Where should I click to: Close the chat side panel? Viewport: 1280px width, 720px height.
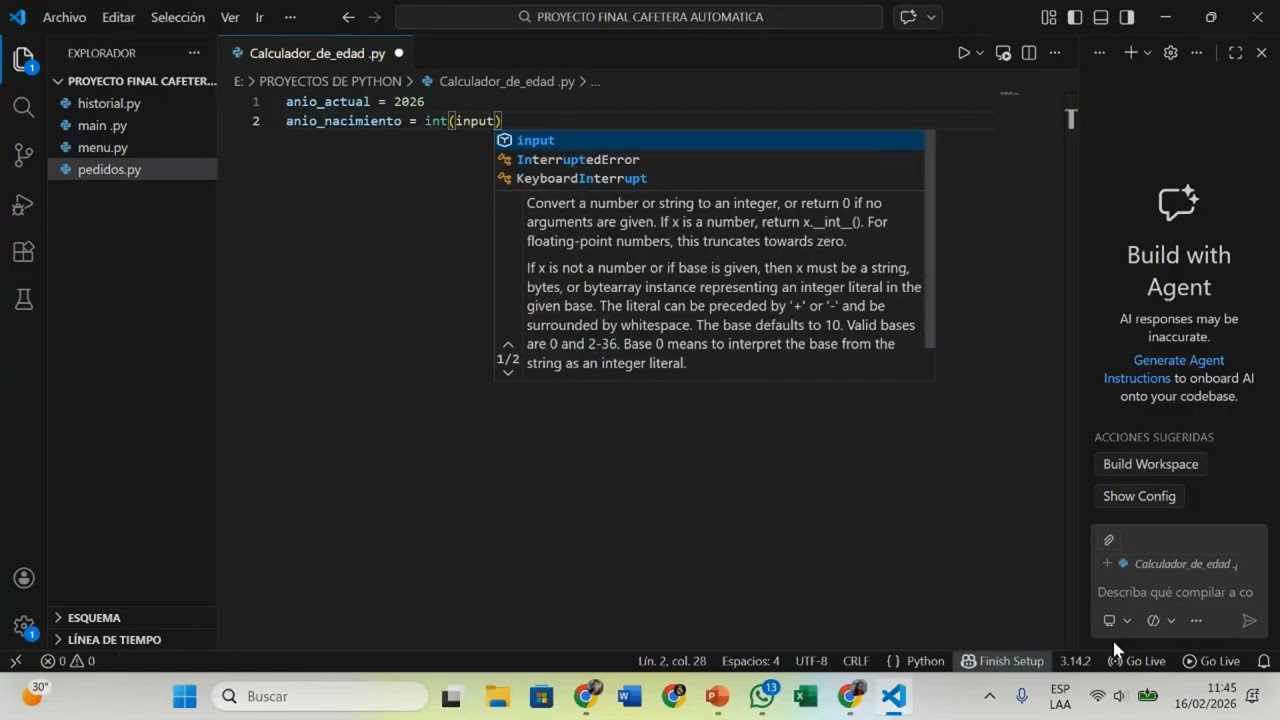[1261, 53]
